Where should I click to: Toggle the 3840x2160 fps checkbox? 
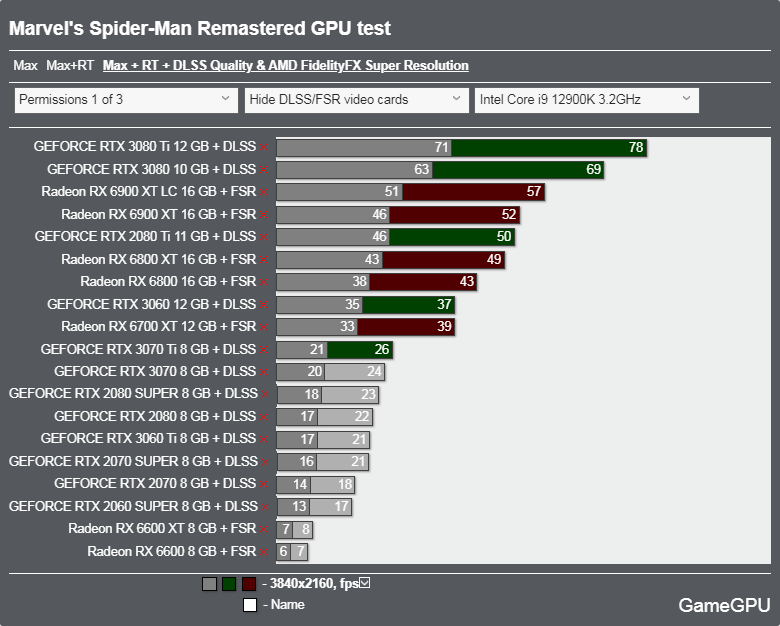point(365,583)
